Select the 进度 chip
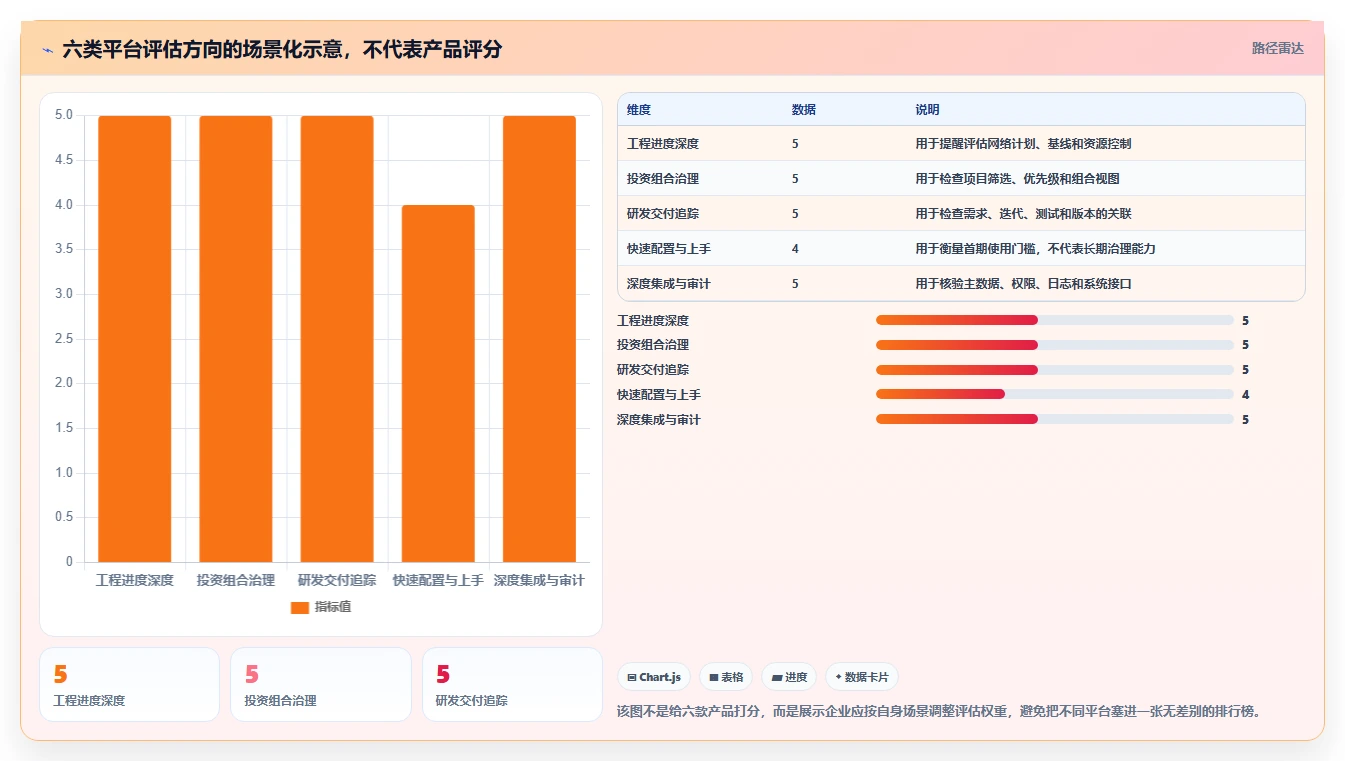This screenshot has width=1345, height=761. click(789, 677)
